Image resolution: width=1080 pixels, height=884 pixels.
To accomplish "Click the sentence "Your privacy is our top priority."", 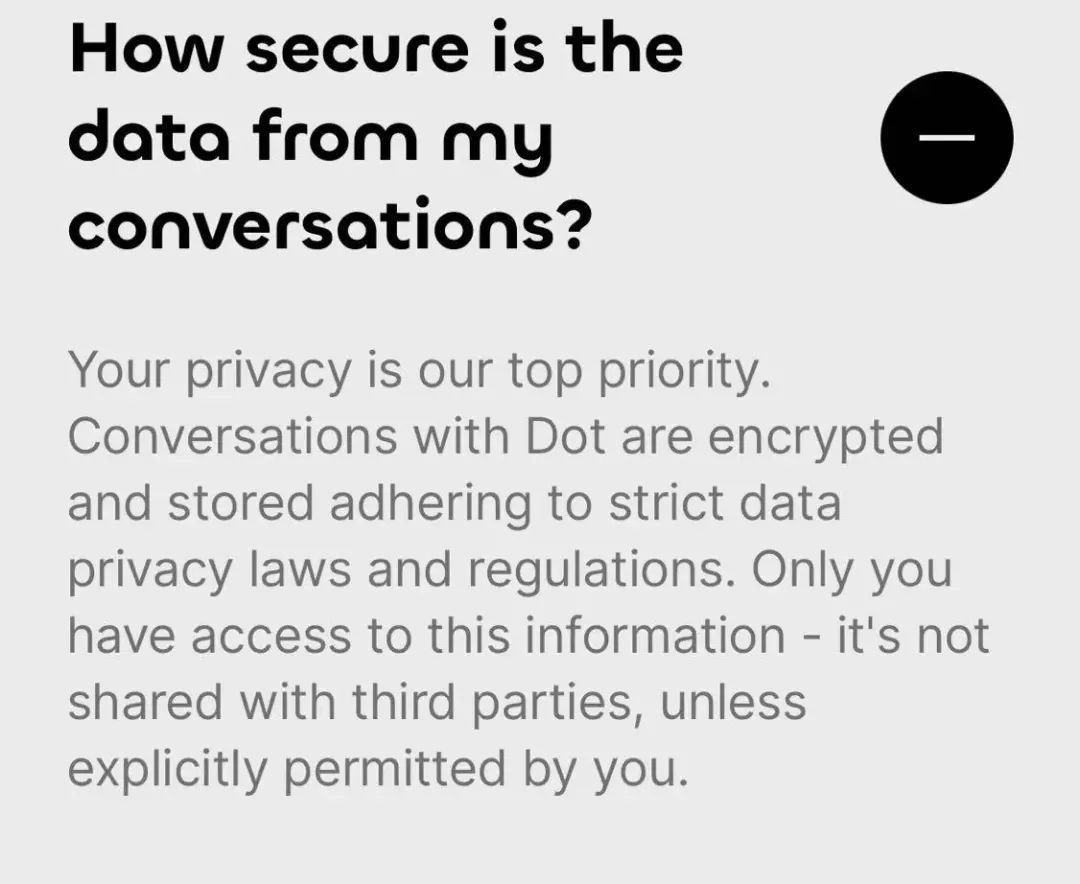I will coord(419,372).
